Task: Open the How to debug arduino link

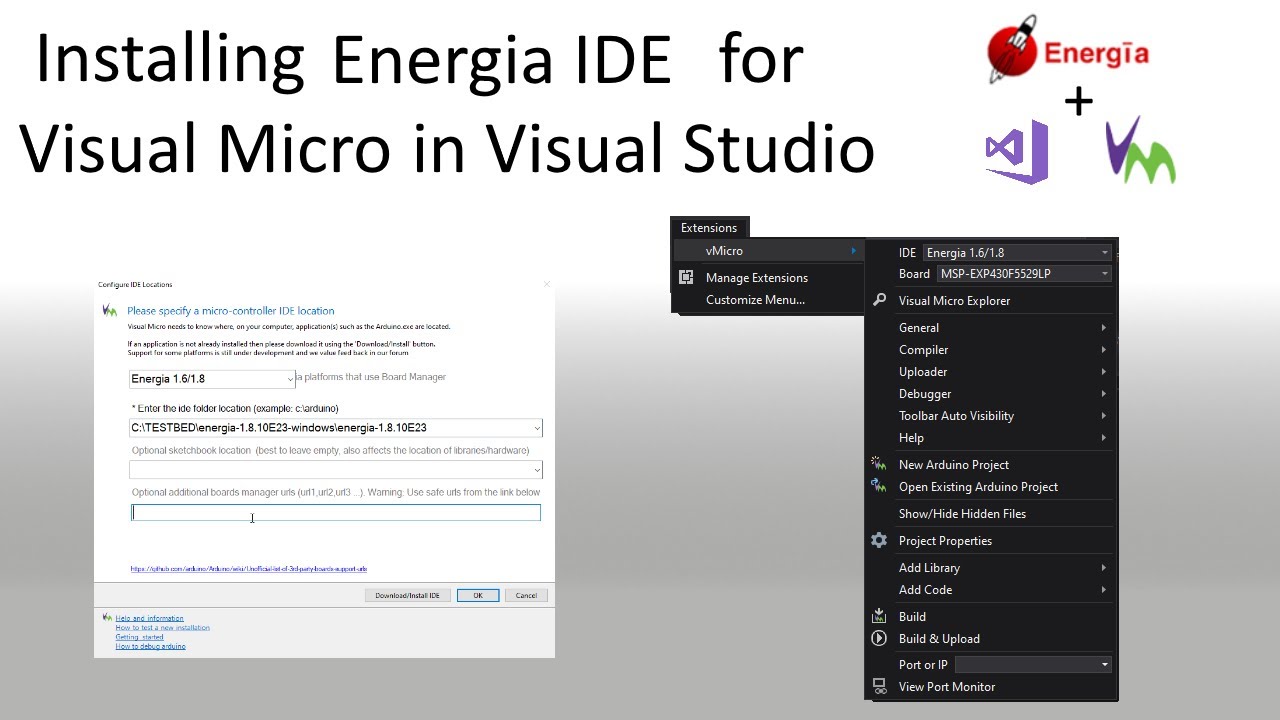Action: [x=150, y=646]
